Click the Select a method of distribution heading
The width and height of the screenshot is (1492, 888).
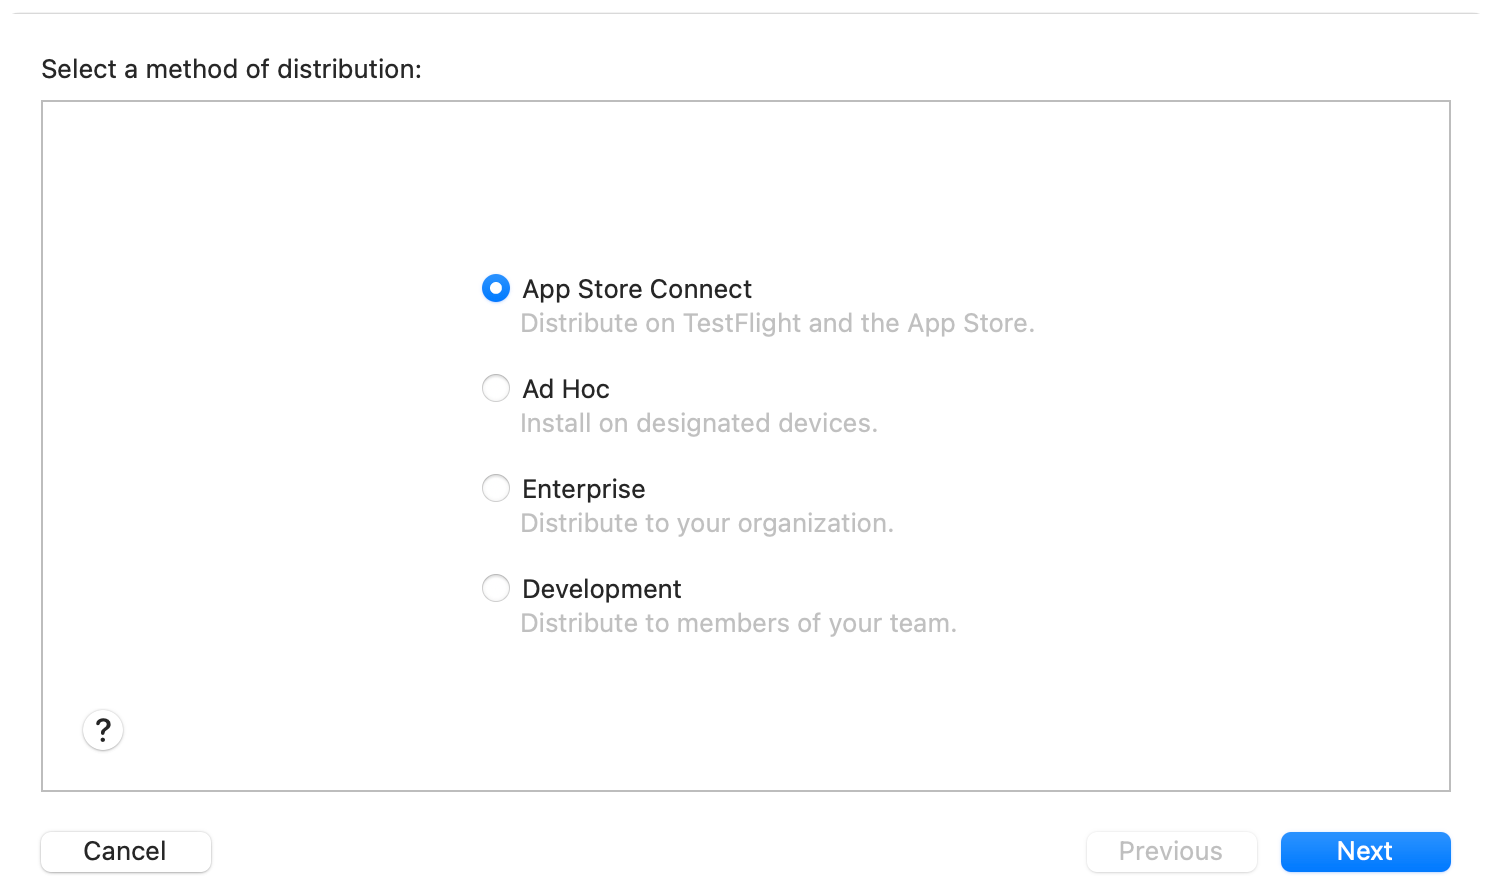pos(231,69)
